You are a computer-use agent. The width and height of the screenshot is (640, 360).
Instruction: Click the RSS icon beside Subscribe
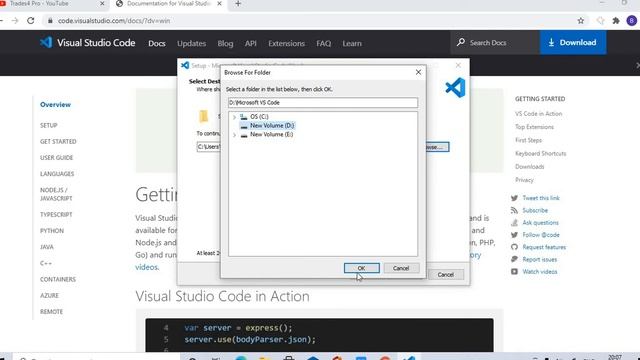pos(514,210)
